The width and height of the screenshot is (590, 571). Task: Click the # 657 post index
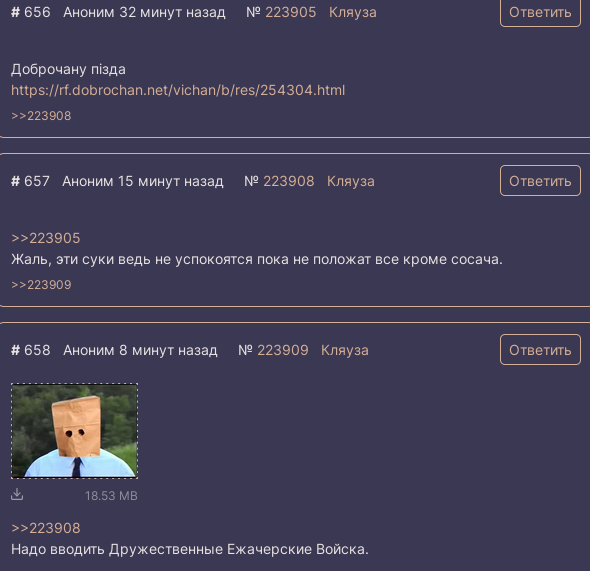pyautogui.click(x=30, y=181)
